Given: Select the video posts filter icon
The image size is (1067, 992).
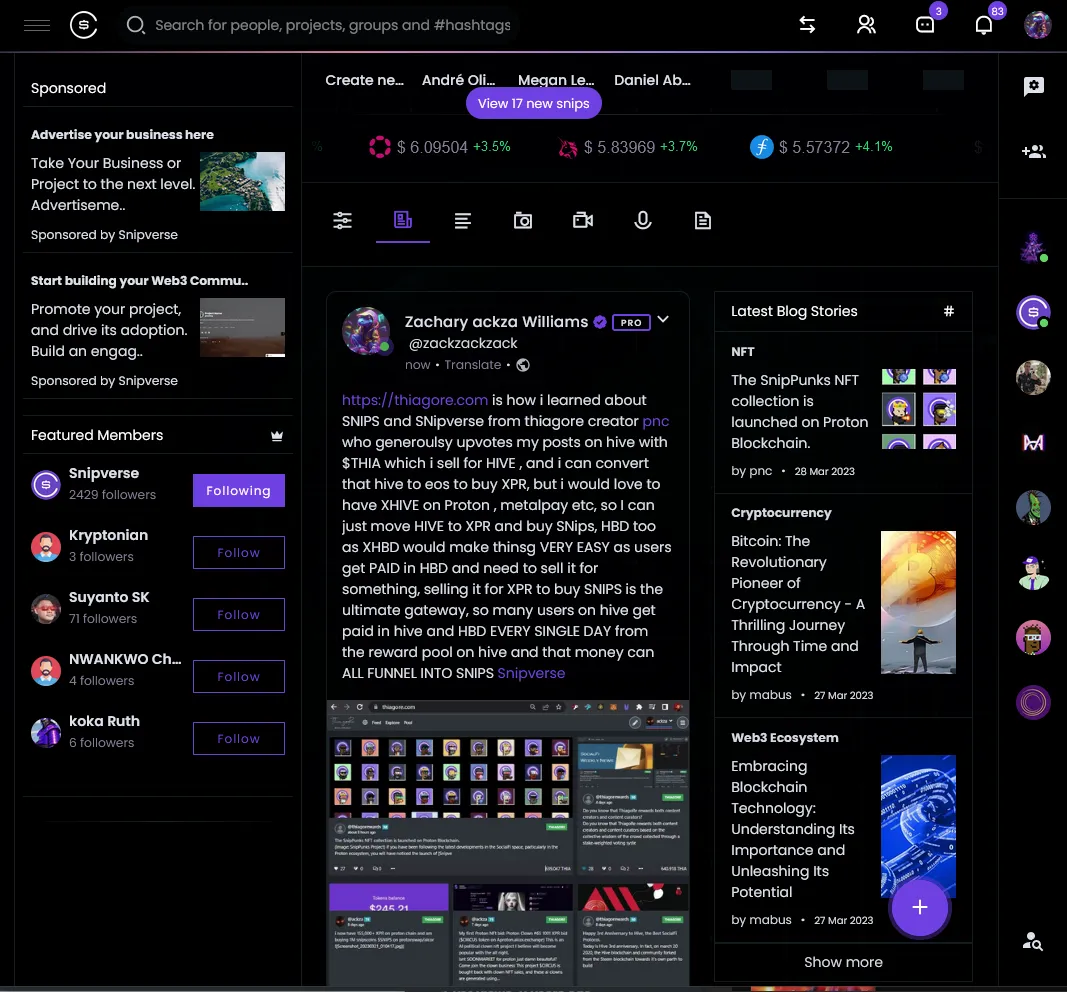Looking at the screenshot, I should click(x=583, y=220).
